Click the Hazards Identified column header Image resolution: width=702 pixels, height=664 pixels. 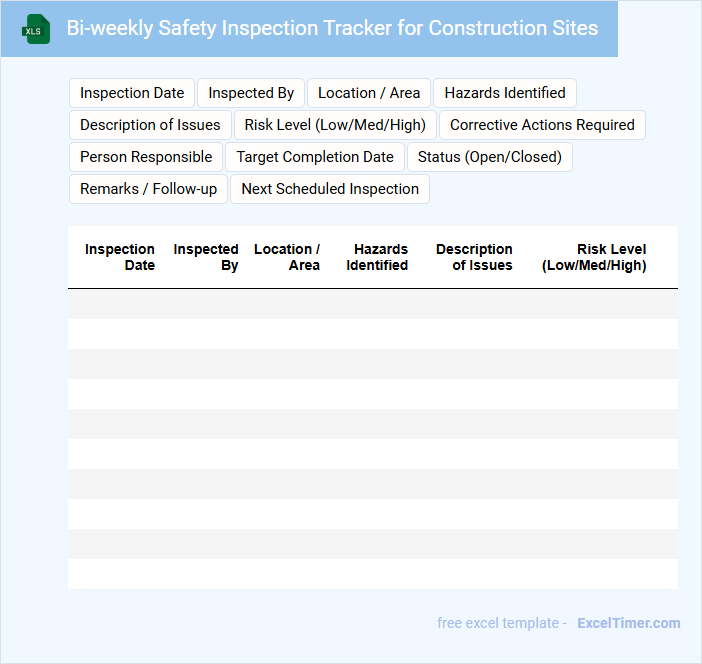[x=377, y=257]
